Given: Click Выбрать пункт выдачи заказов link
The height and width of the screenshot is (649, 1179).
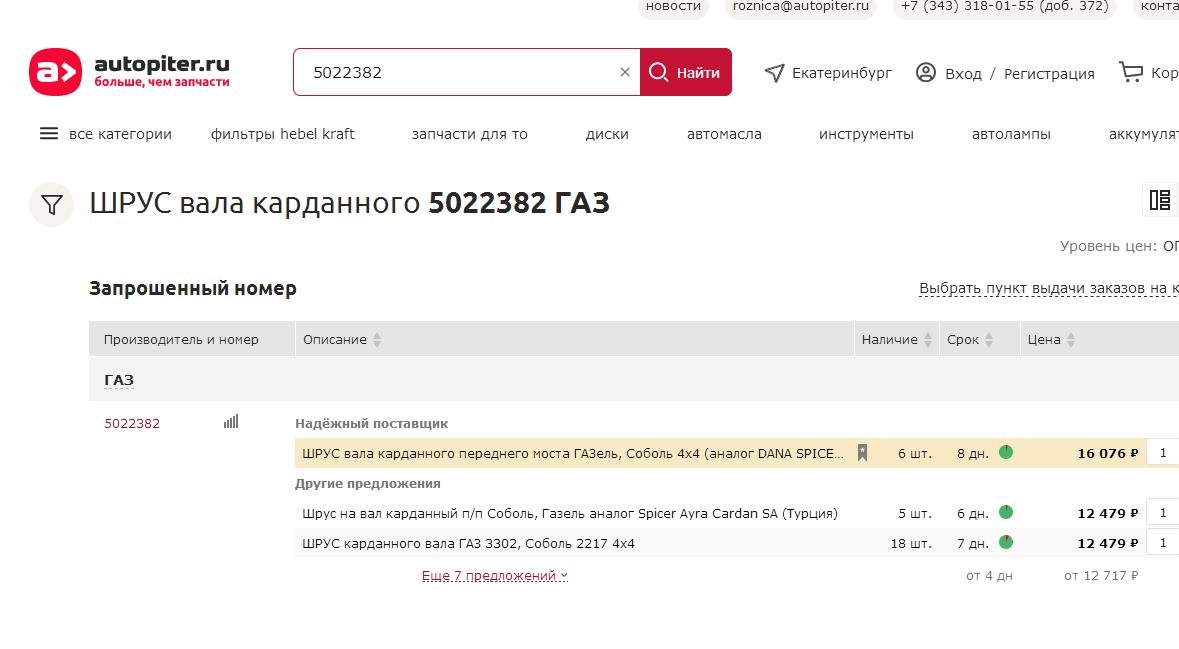Looking at the screenshot, I should click(1049, 288).
